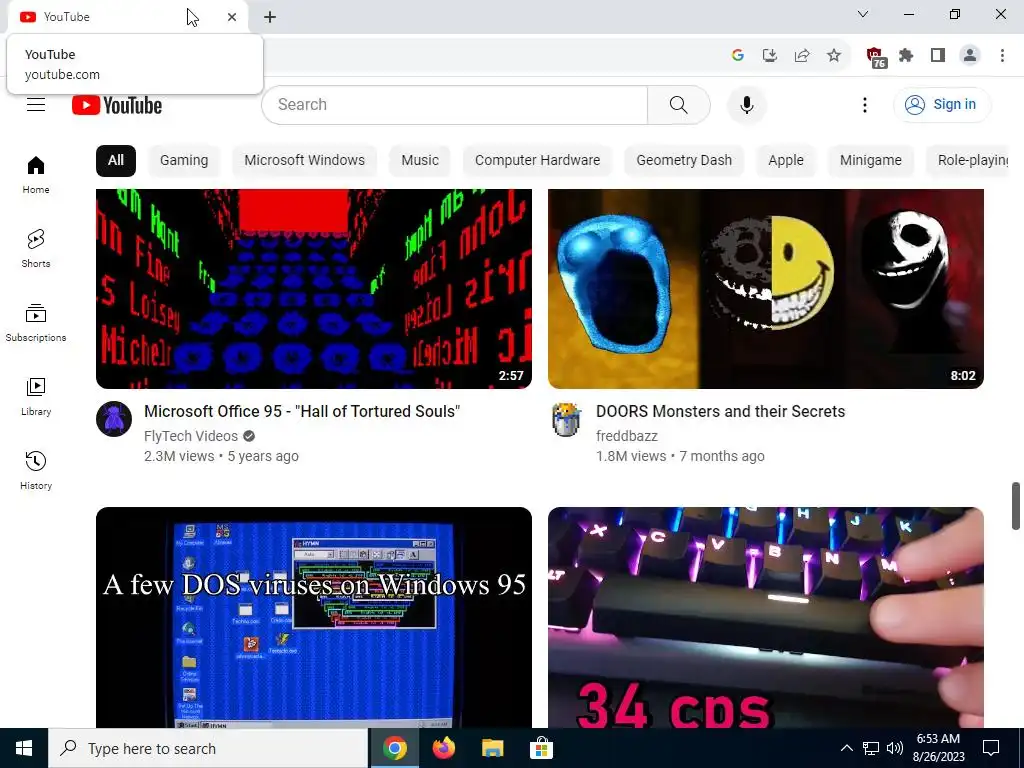Screen dimensions: 1024x768
Task: Click the Chrome icon in the taskbar
Action: tap(395, 748)
